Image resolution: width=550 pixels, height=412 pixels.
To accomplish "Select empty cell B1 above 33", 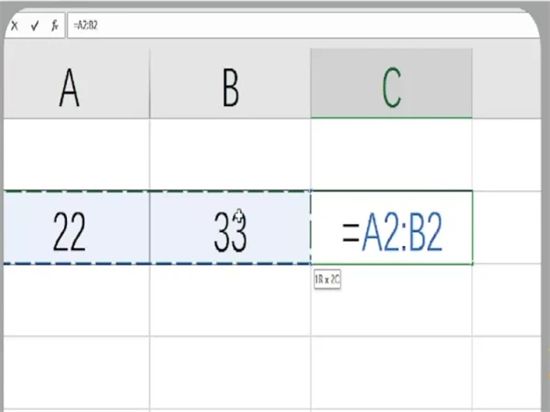I will pos(230,155).
